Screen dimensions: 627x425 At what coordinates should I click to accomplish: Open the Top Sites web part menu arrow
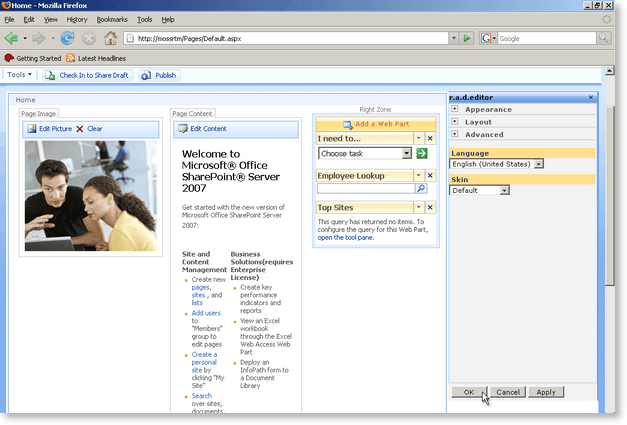click(418, 207)
